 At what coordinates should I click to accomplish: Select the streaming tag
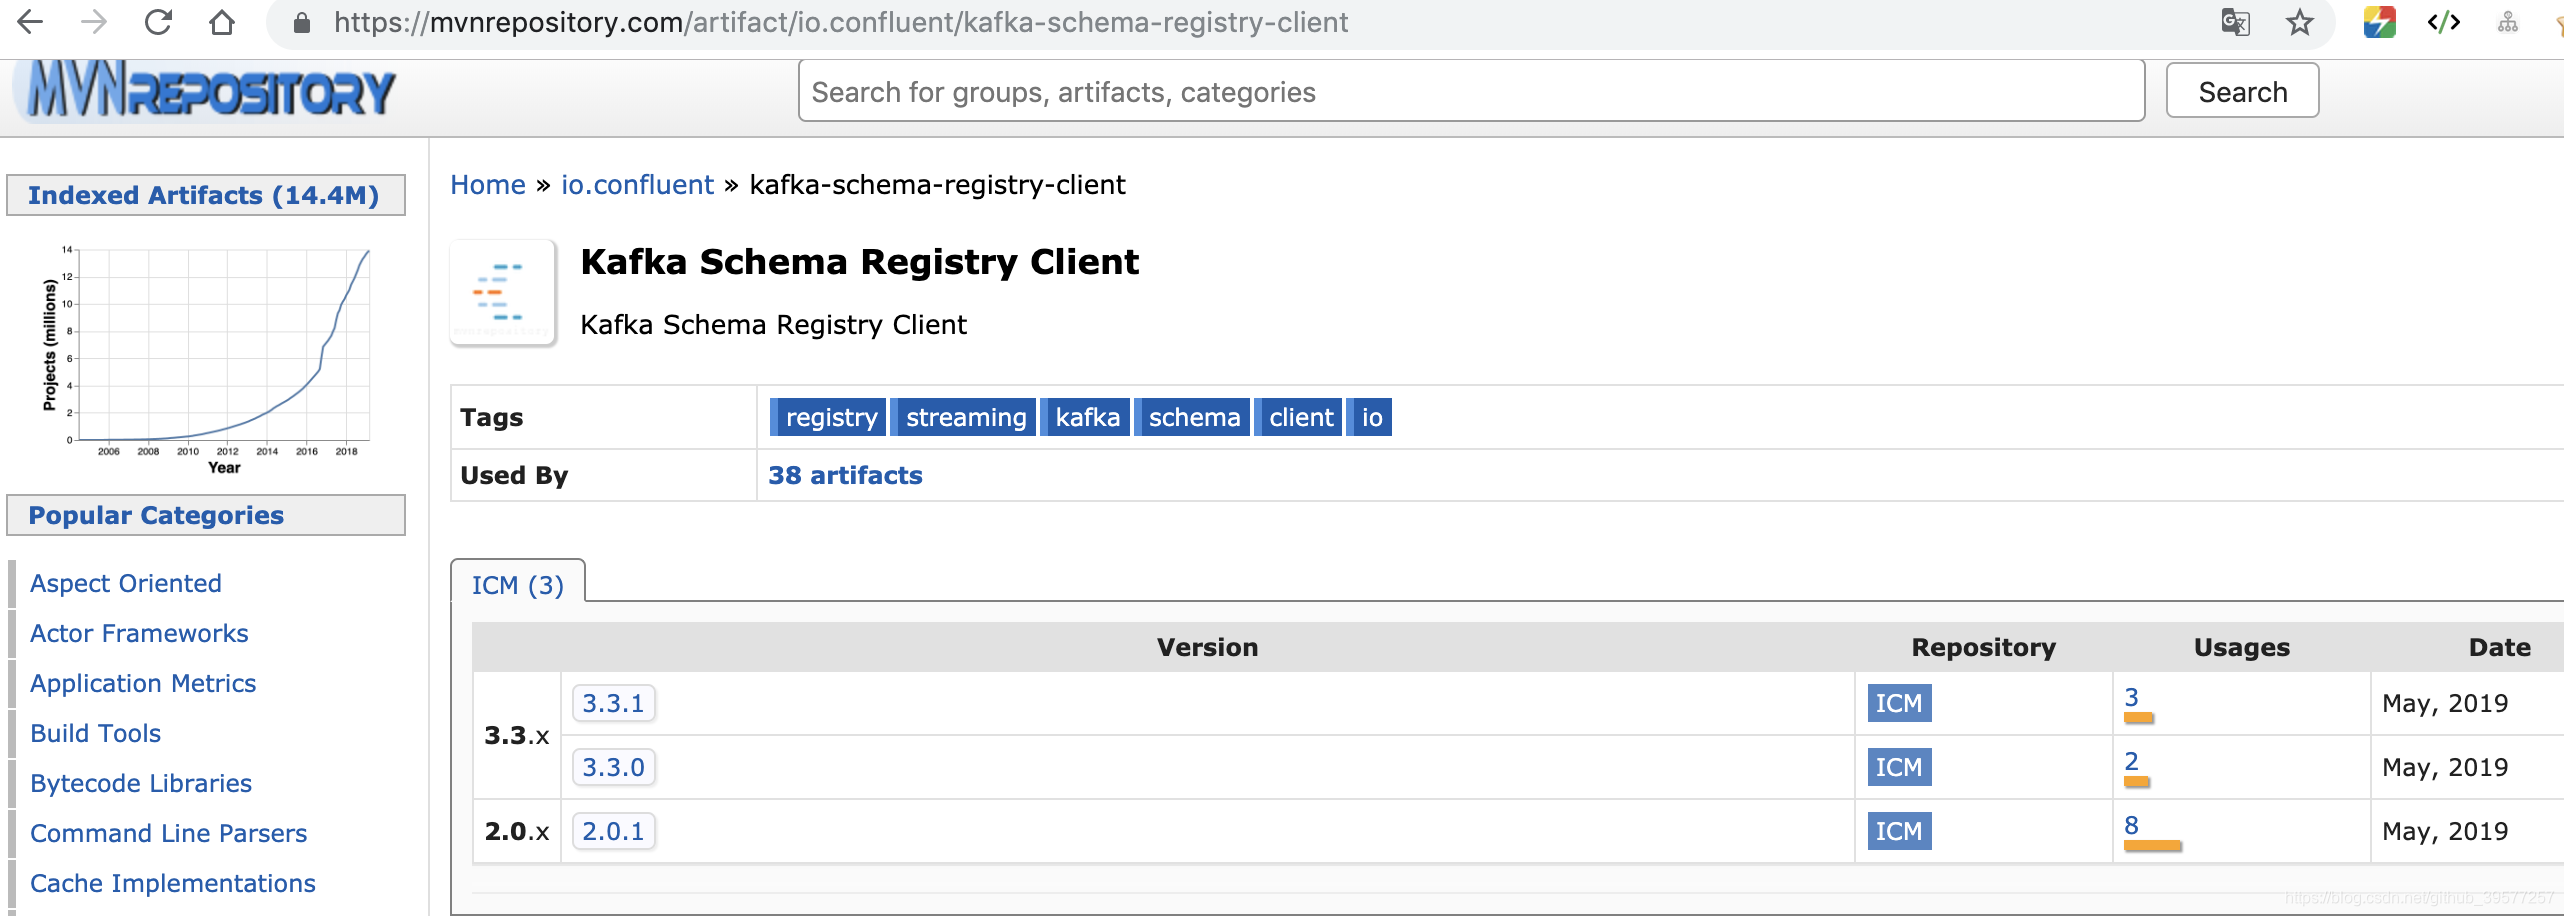(965, 417)
